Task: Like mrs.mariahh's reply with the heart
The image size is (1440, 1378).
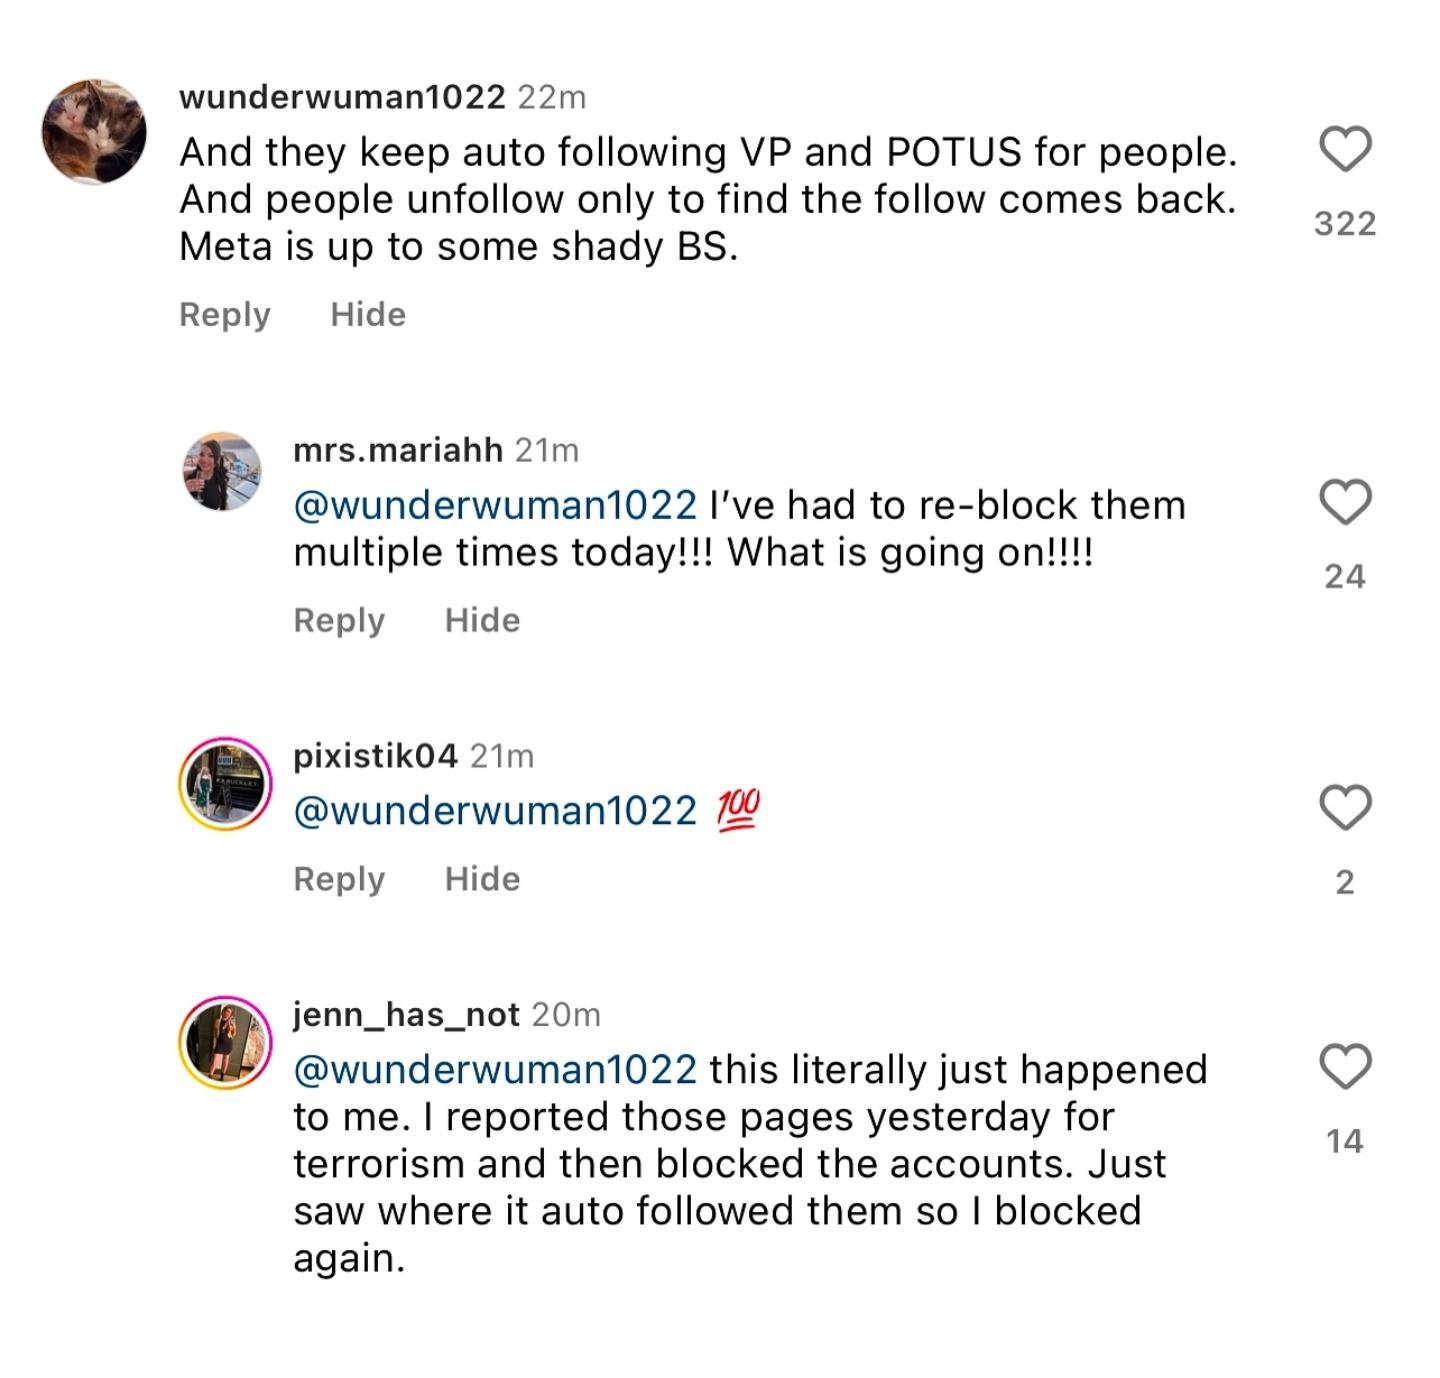Action: click(1345, 502)
